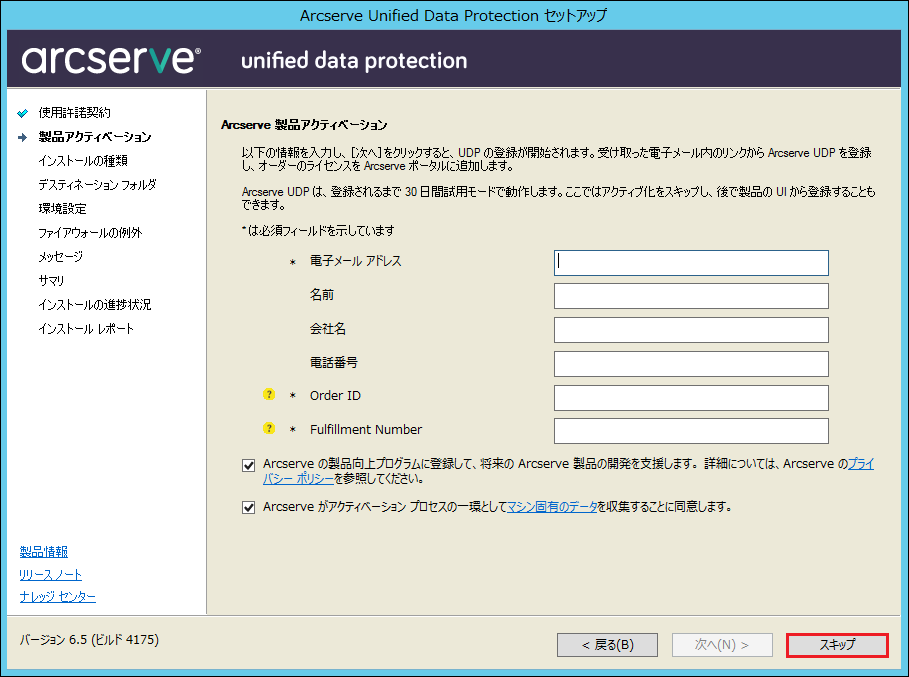The height and width of the screenshot is (677, 909).
Task: Click the 会社名 input field
Action: point(691,330)
